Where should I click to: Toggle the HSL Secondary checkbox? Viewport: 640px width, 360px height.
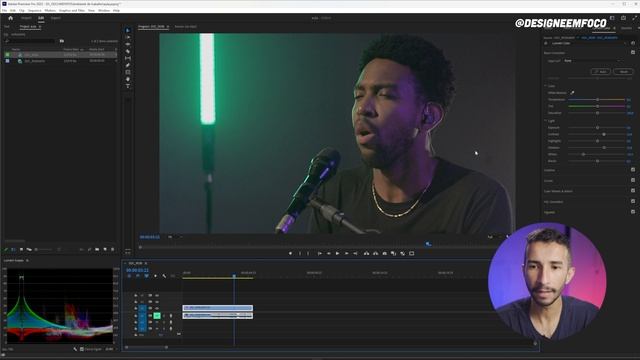pyautogui.click(x=633, y=202)
